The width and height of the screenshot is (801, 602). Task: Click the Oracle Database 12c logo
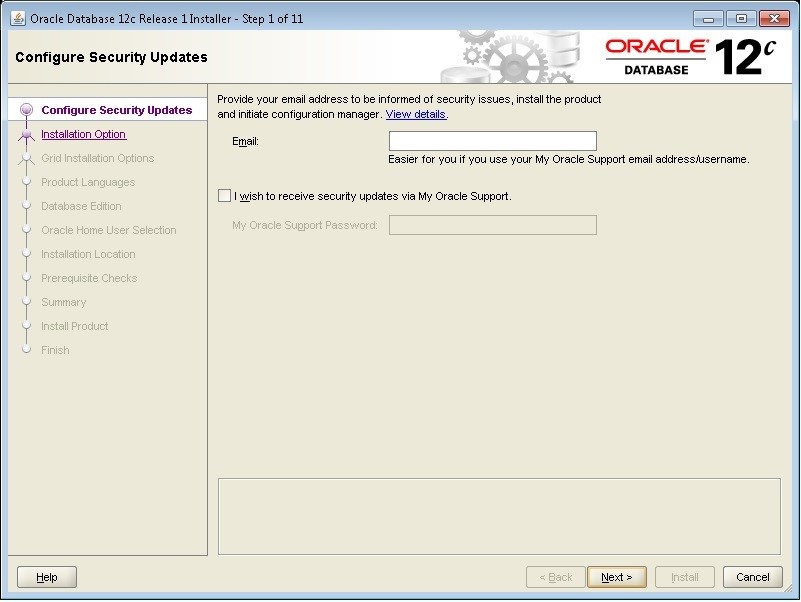click(x=691, y=57)
